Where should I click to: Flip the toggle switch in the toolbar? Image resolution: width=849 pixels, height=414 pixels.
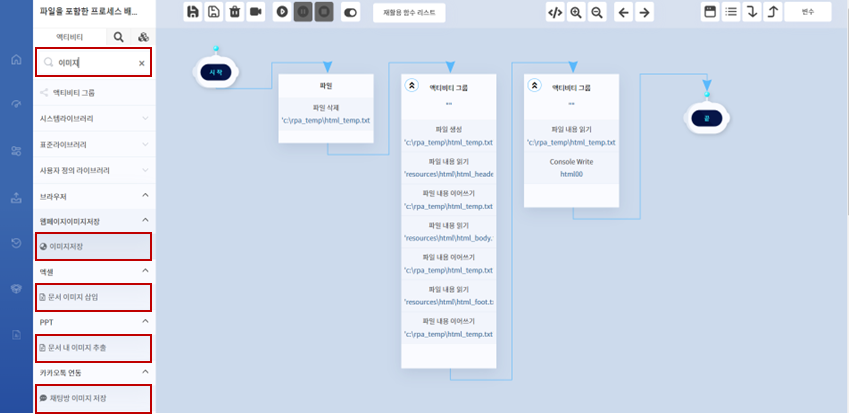point(350,12)
